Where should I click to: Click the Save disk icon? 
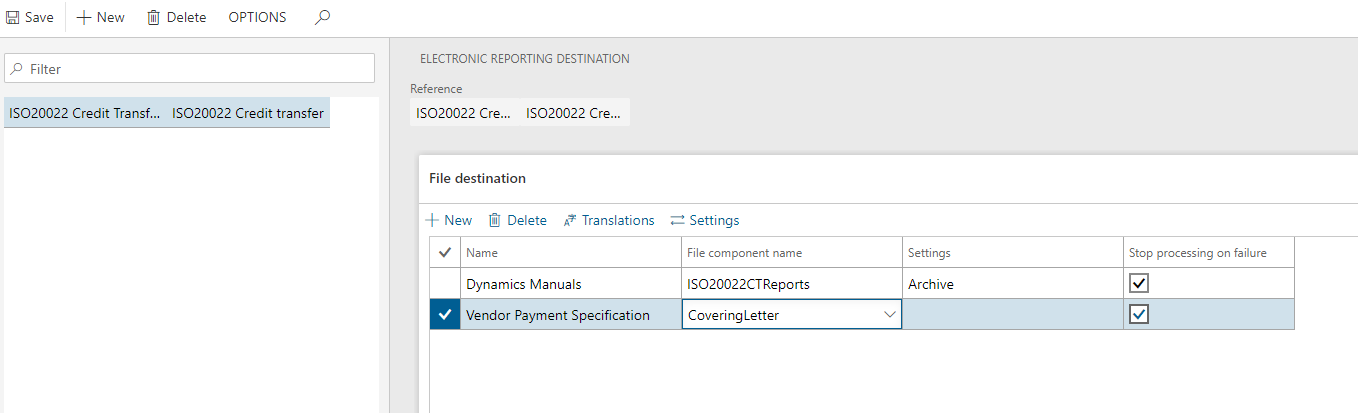(x=13, y=18)
